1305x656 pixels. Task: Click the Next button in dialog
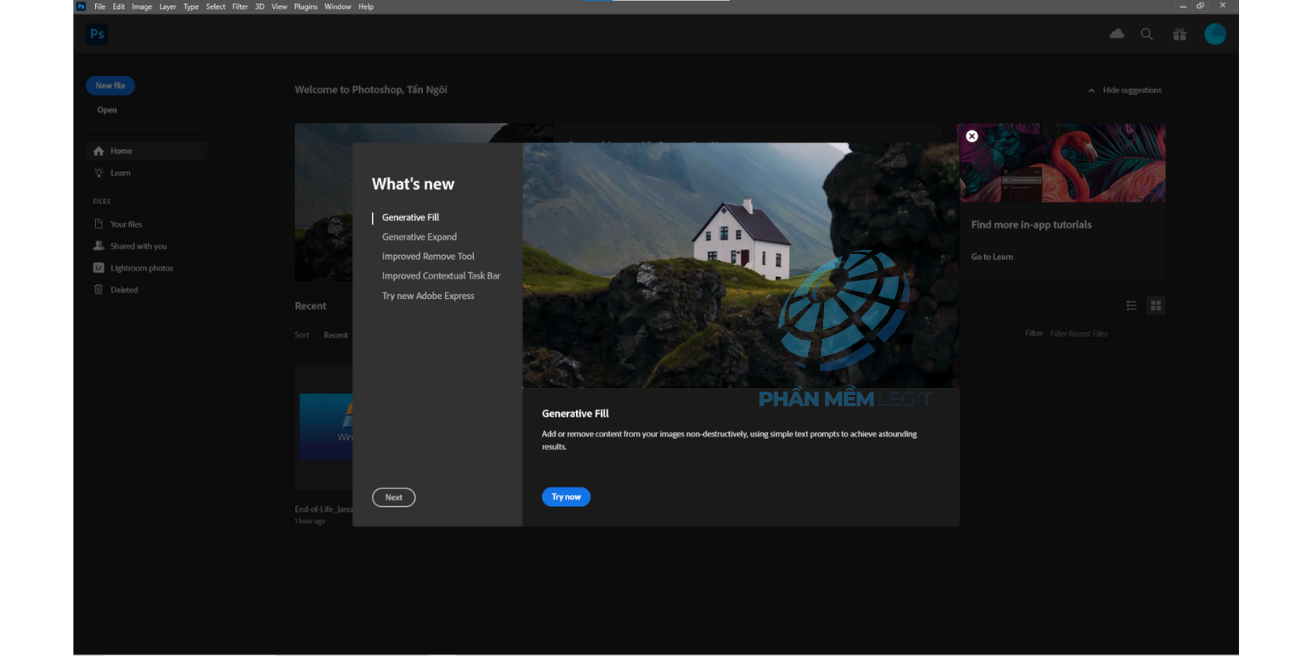[394, 497]
